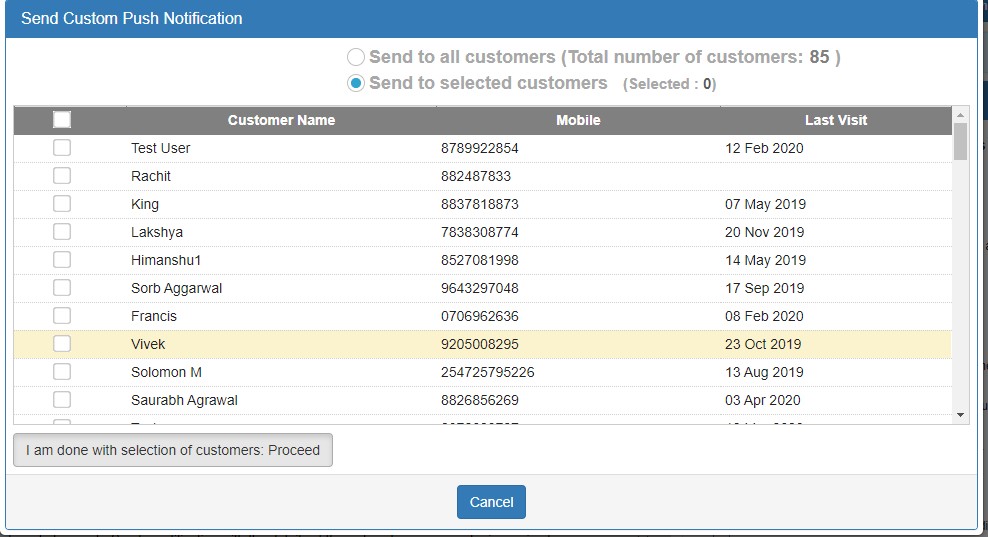Click mobile number 0706962636
This screenshot has width=988, height=537.
[480, 316]
